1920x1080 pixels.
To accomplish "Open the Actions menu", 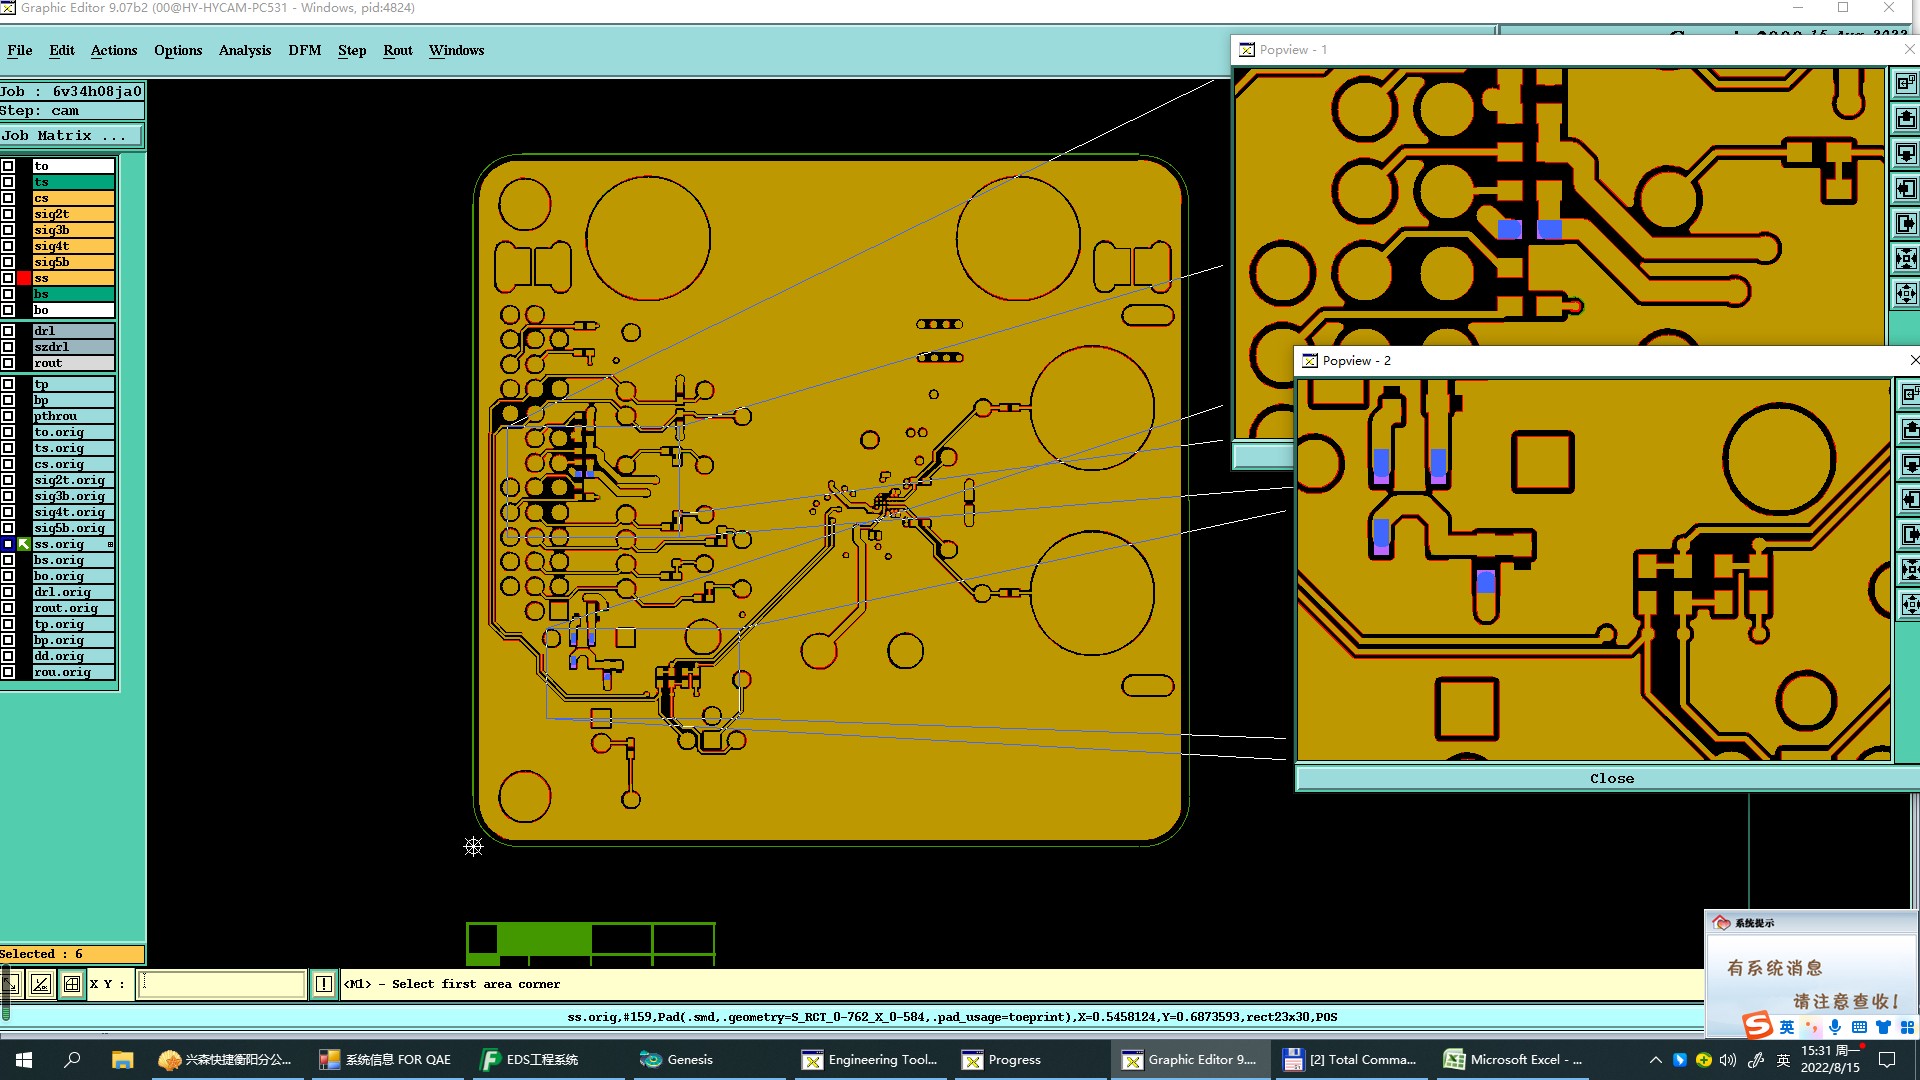I will 113,50.
